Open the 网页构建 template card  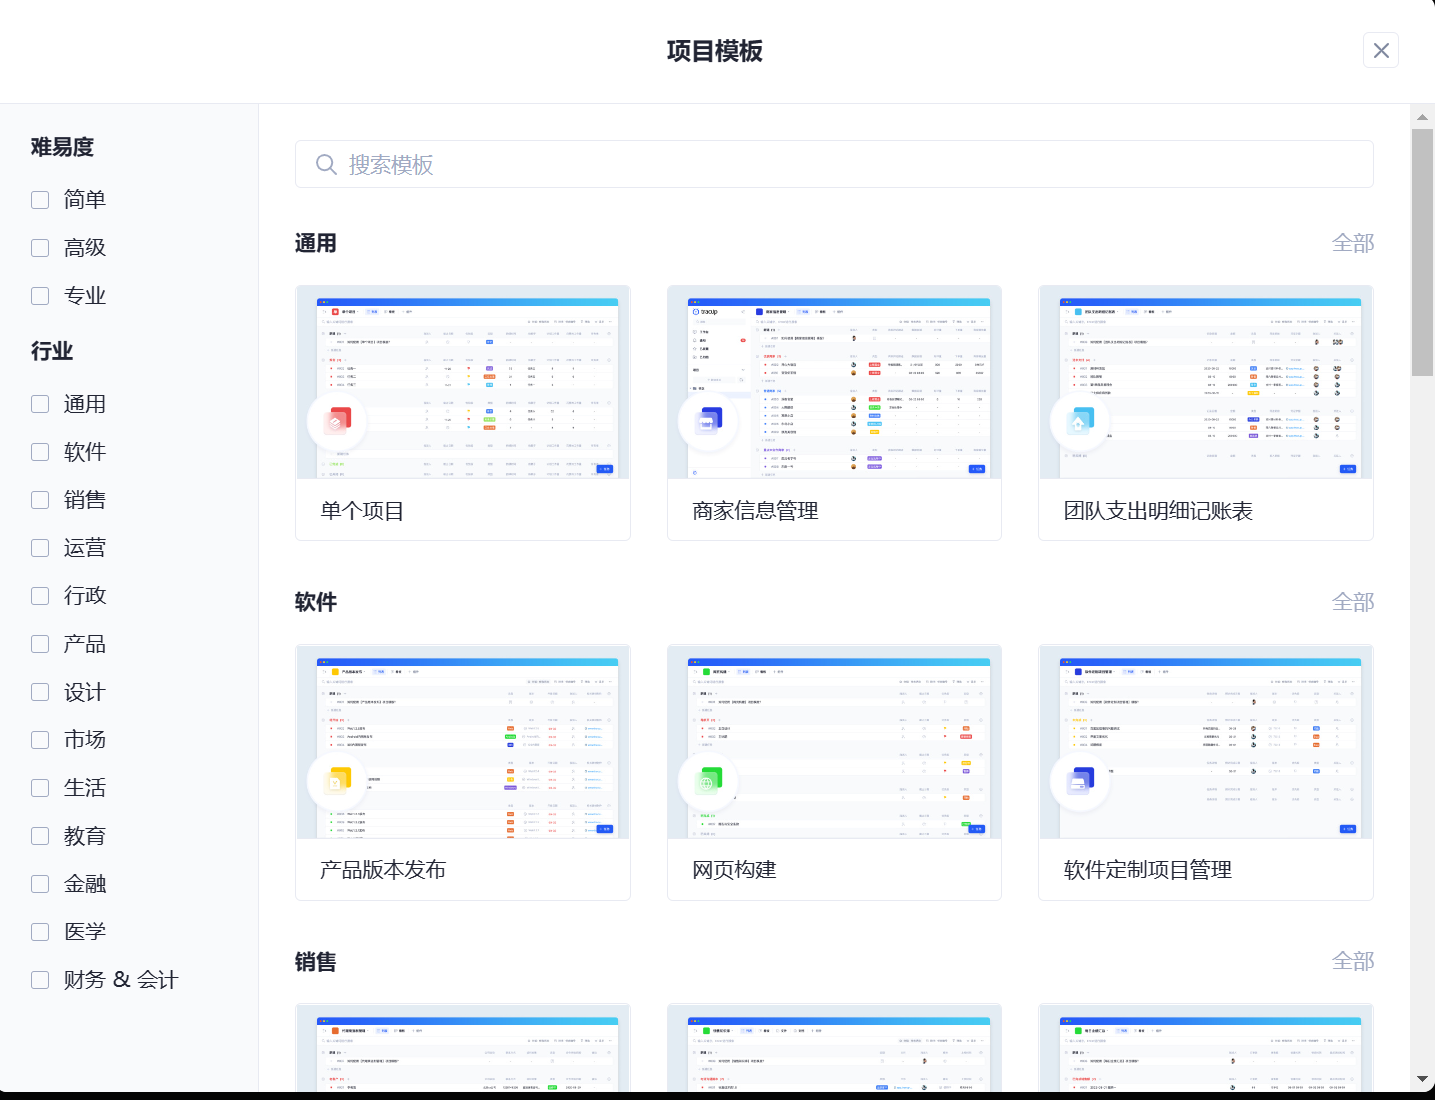834,772
